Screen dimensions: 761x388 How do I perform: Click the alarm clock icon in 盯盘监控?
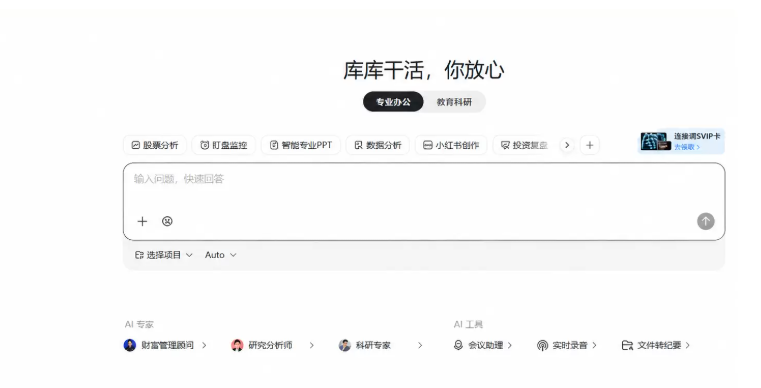(205, 145)
